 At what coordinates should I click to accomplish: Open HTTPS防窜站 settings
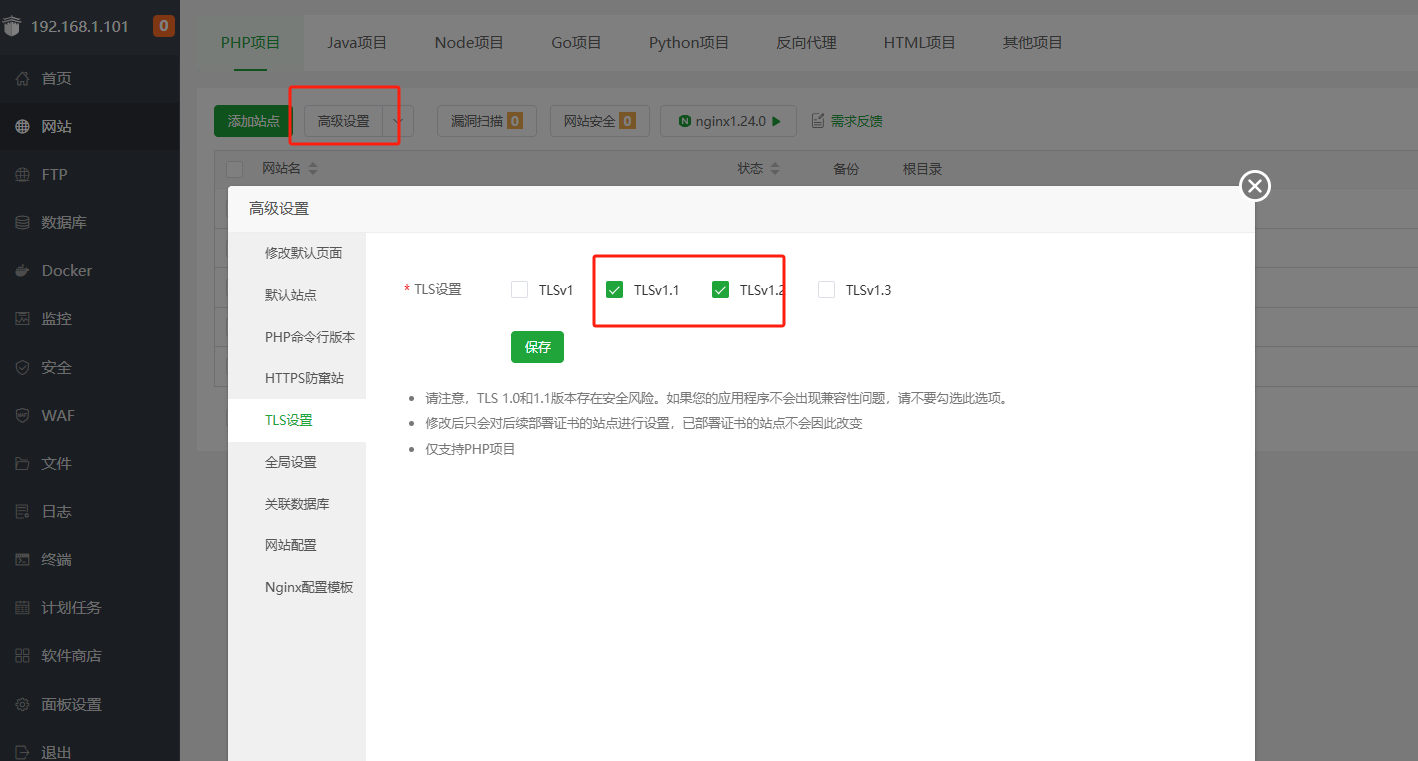(297, 378)
